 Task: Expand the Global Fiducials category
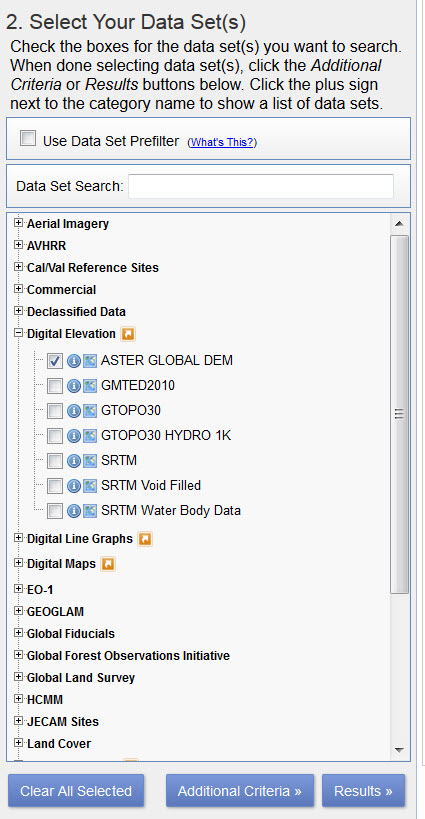19,633
